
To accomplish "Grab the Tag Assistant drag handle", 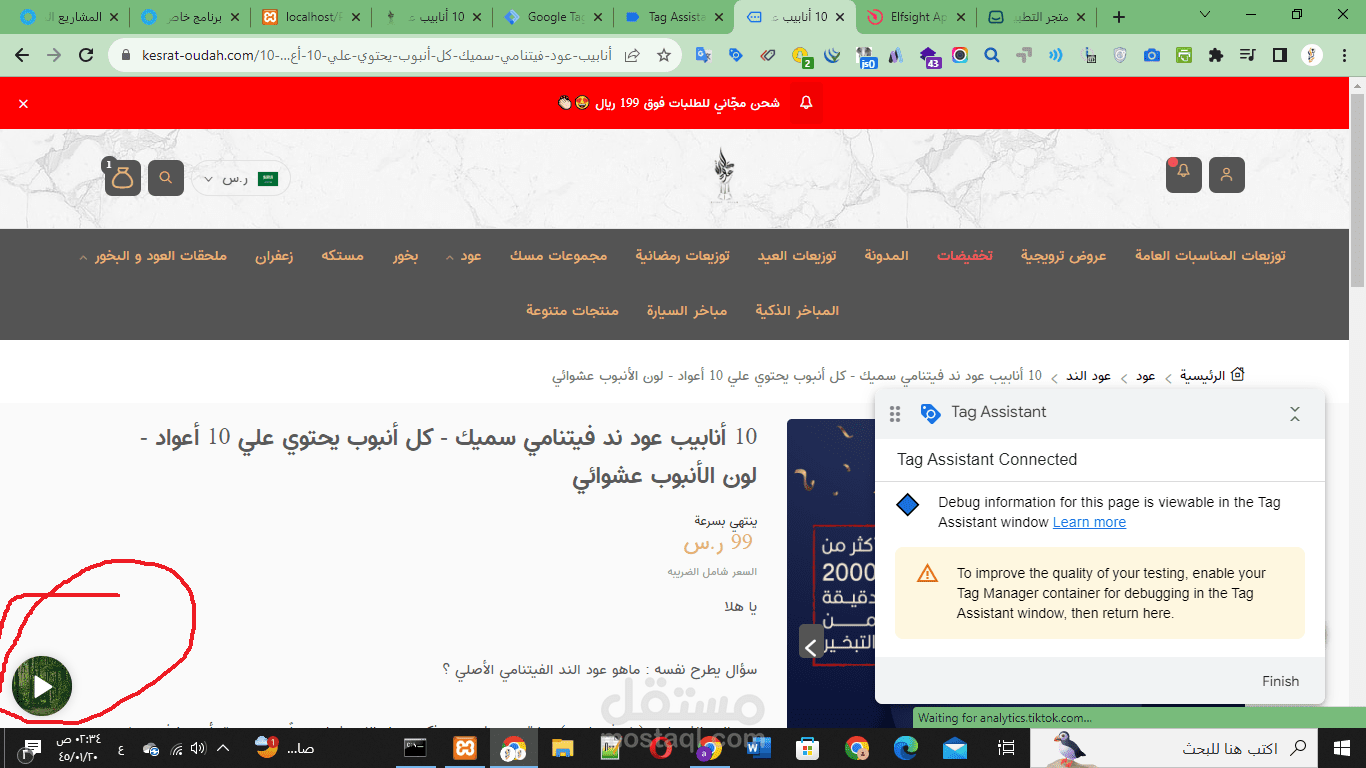I will click(895, 413).
